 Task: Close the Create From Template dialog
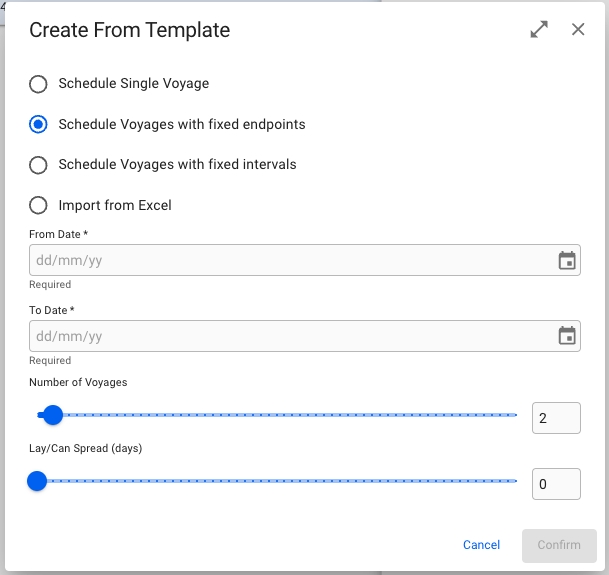578,30
